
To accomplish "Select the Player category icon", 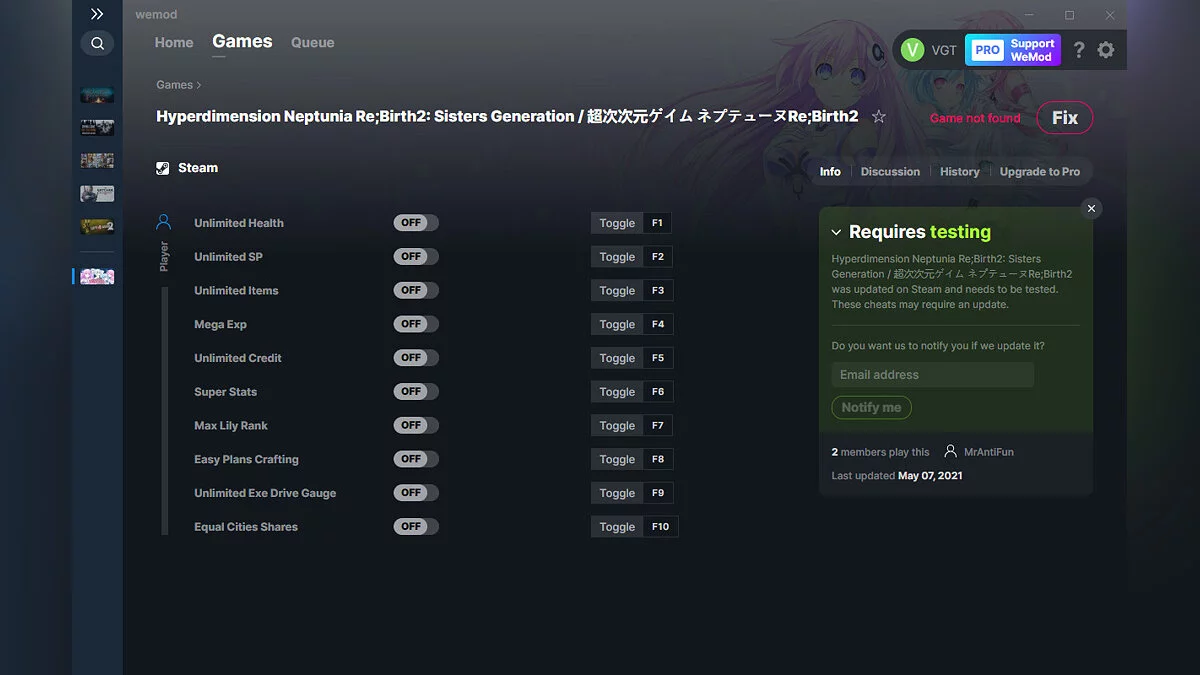I will (164, 222).
